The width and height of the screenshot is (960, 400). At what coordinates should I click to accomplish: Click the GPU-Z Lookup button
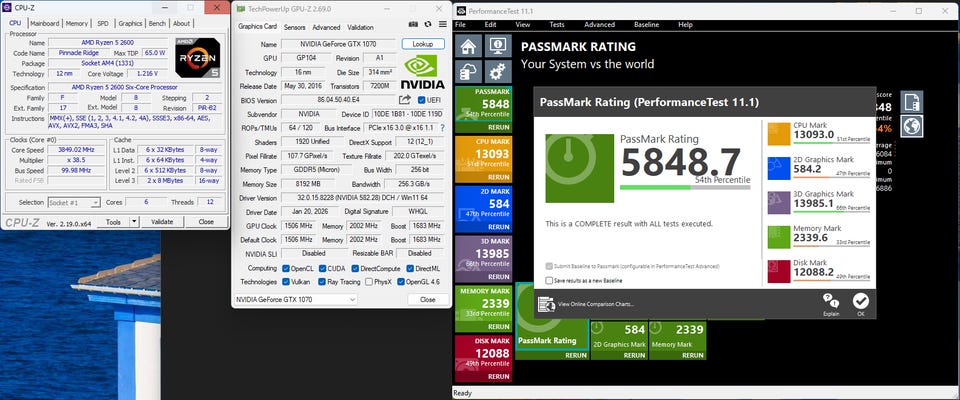tap(423, 44)
